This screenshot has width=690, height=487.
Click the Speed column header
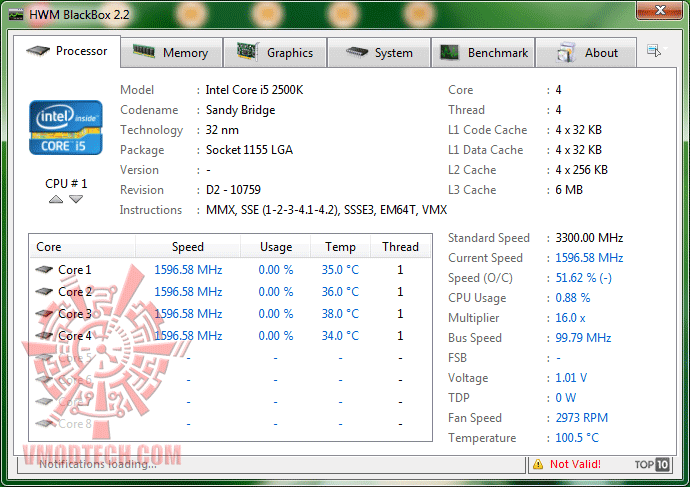click(188, 247)
